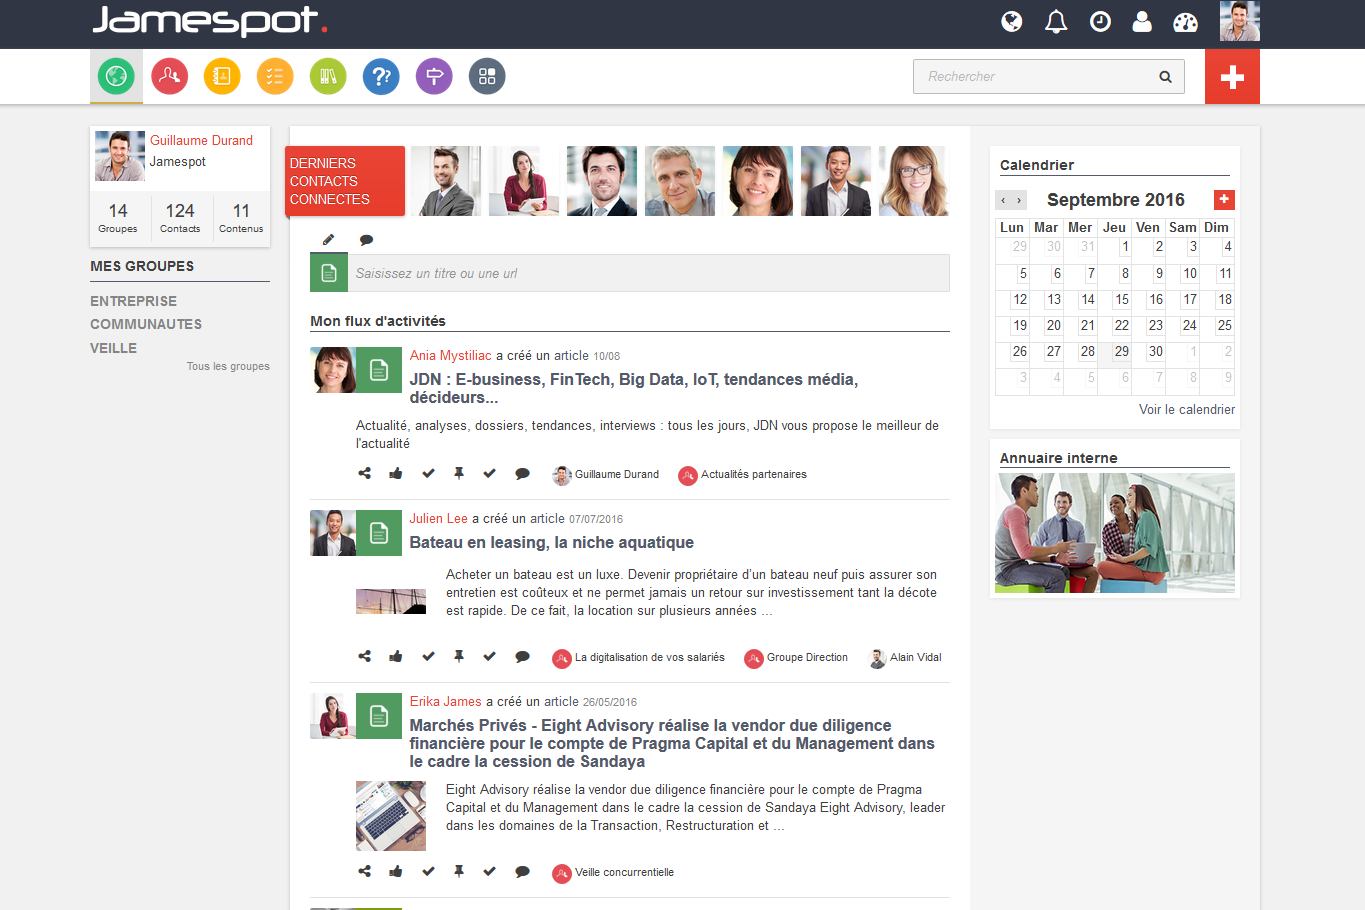1365x910 pixels.
Task: Thumbs-up the Marchés Privés article
Action: [x=396, y=872]
